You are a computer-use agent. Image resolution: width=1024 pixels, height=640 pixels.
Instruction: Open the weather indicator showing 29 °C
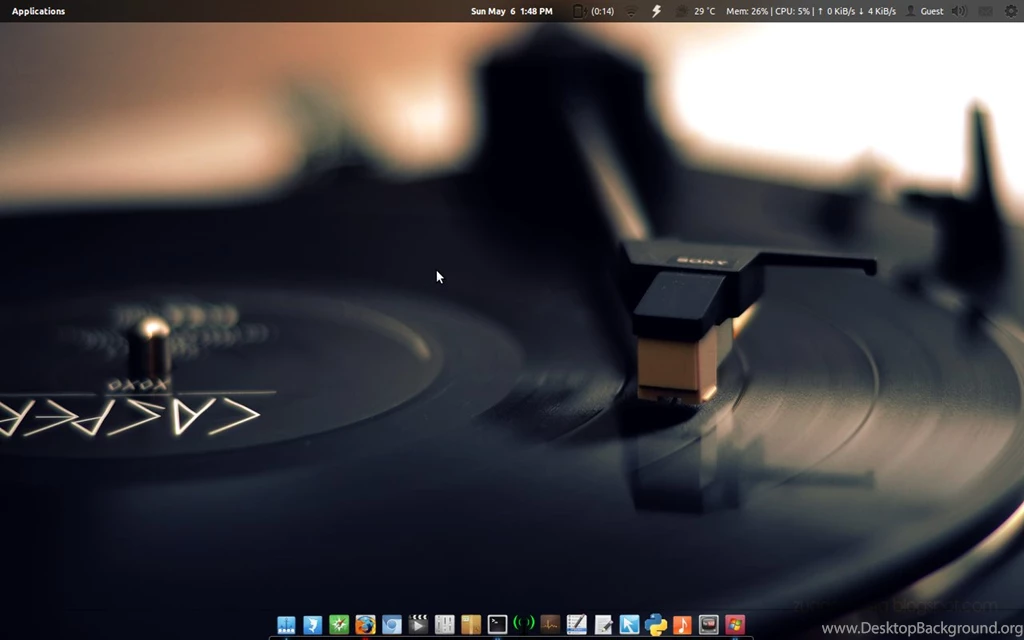pos(696,11)
